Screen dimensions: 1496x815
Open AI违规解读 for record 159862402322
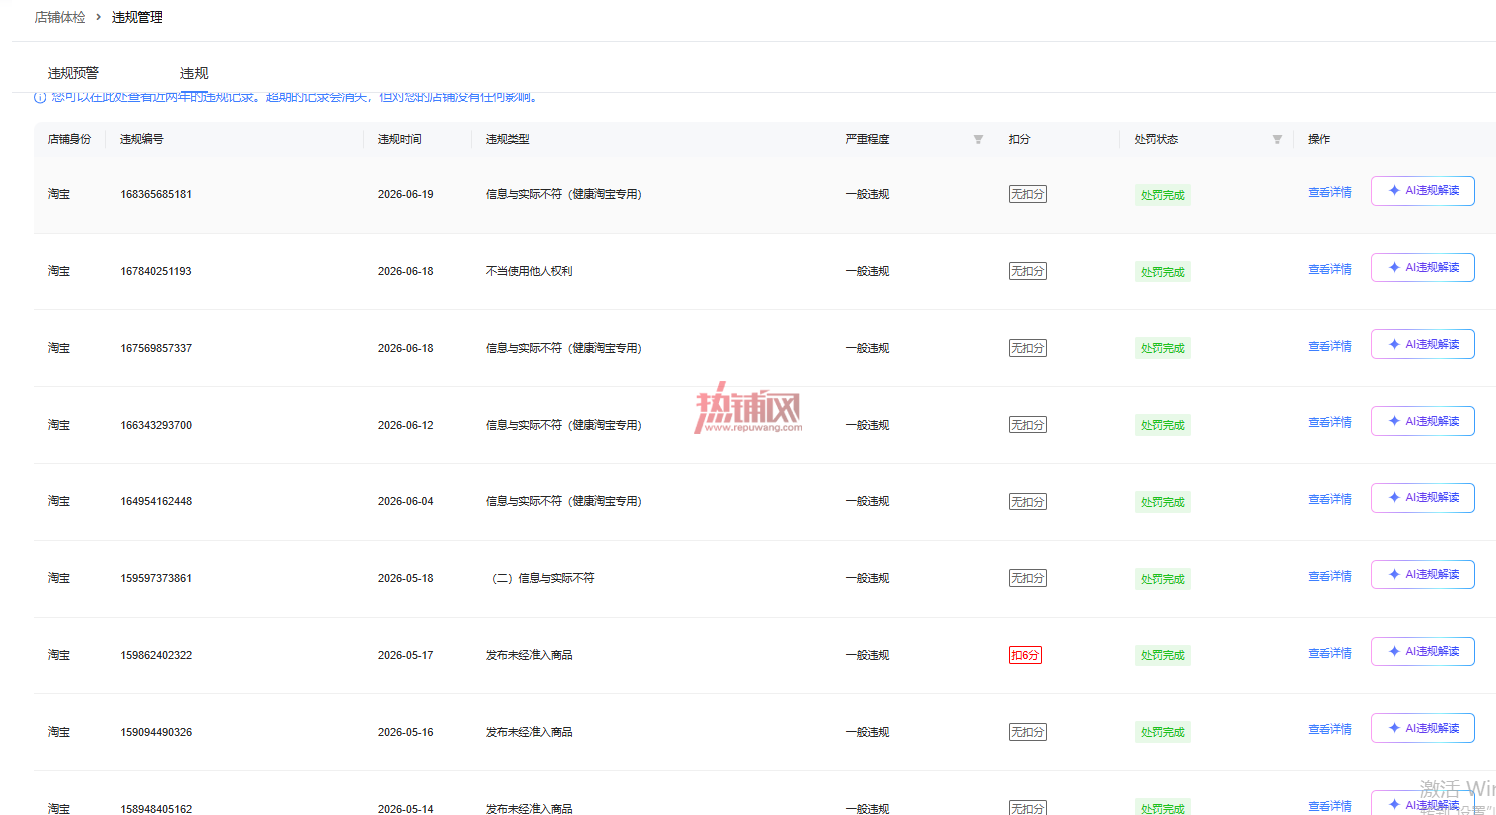(1422, 652)
